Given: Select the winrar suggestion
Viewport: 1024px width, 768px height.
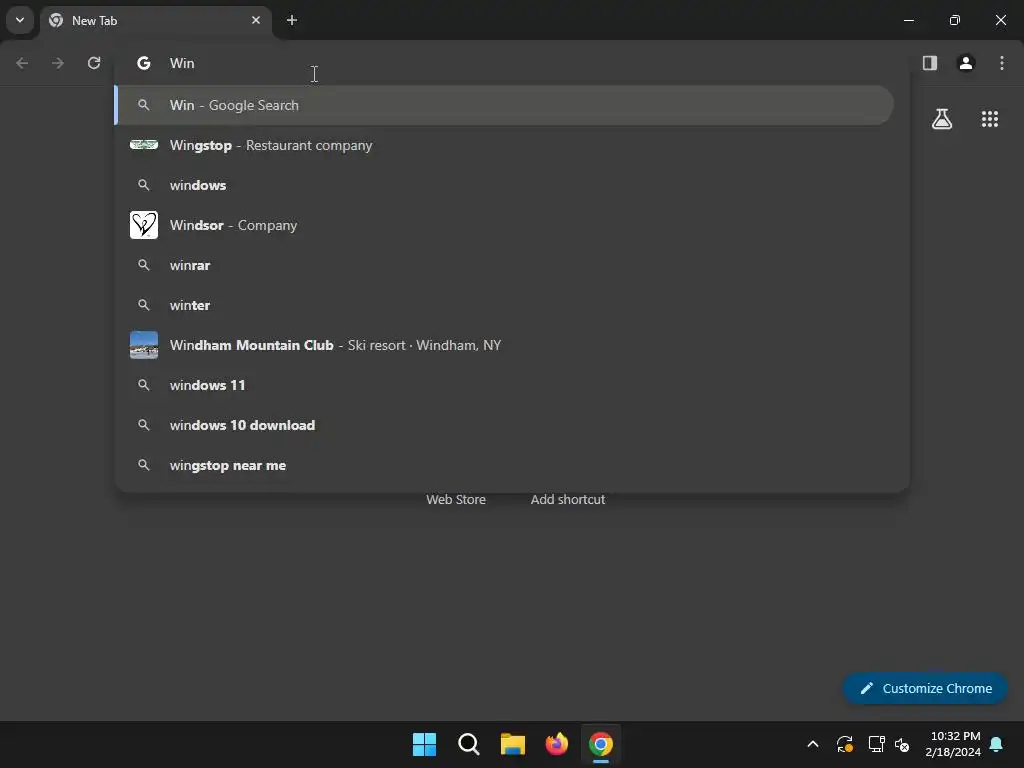Looking at the screenshot, I should click(504, 265).
